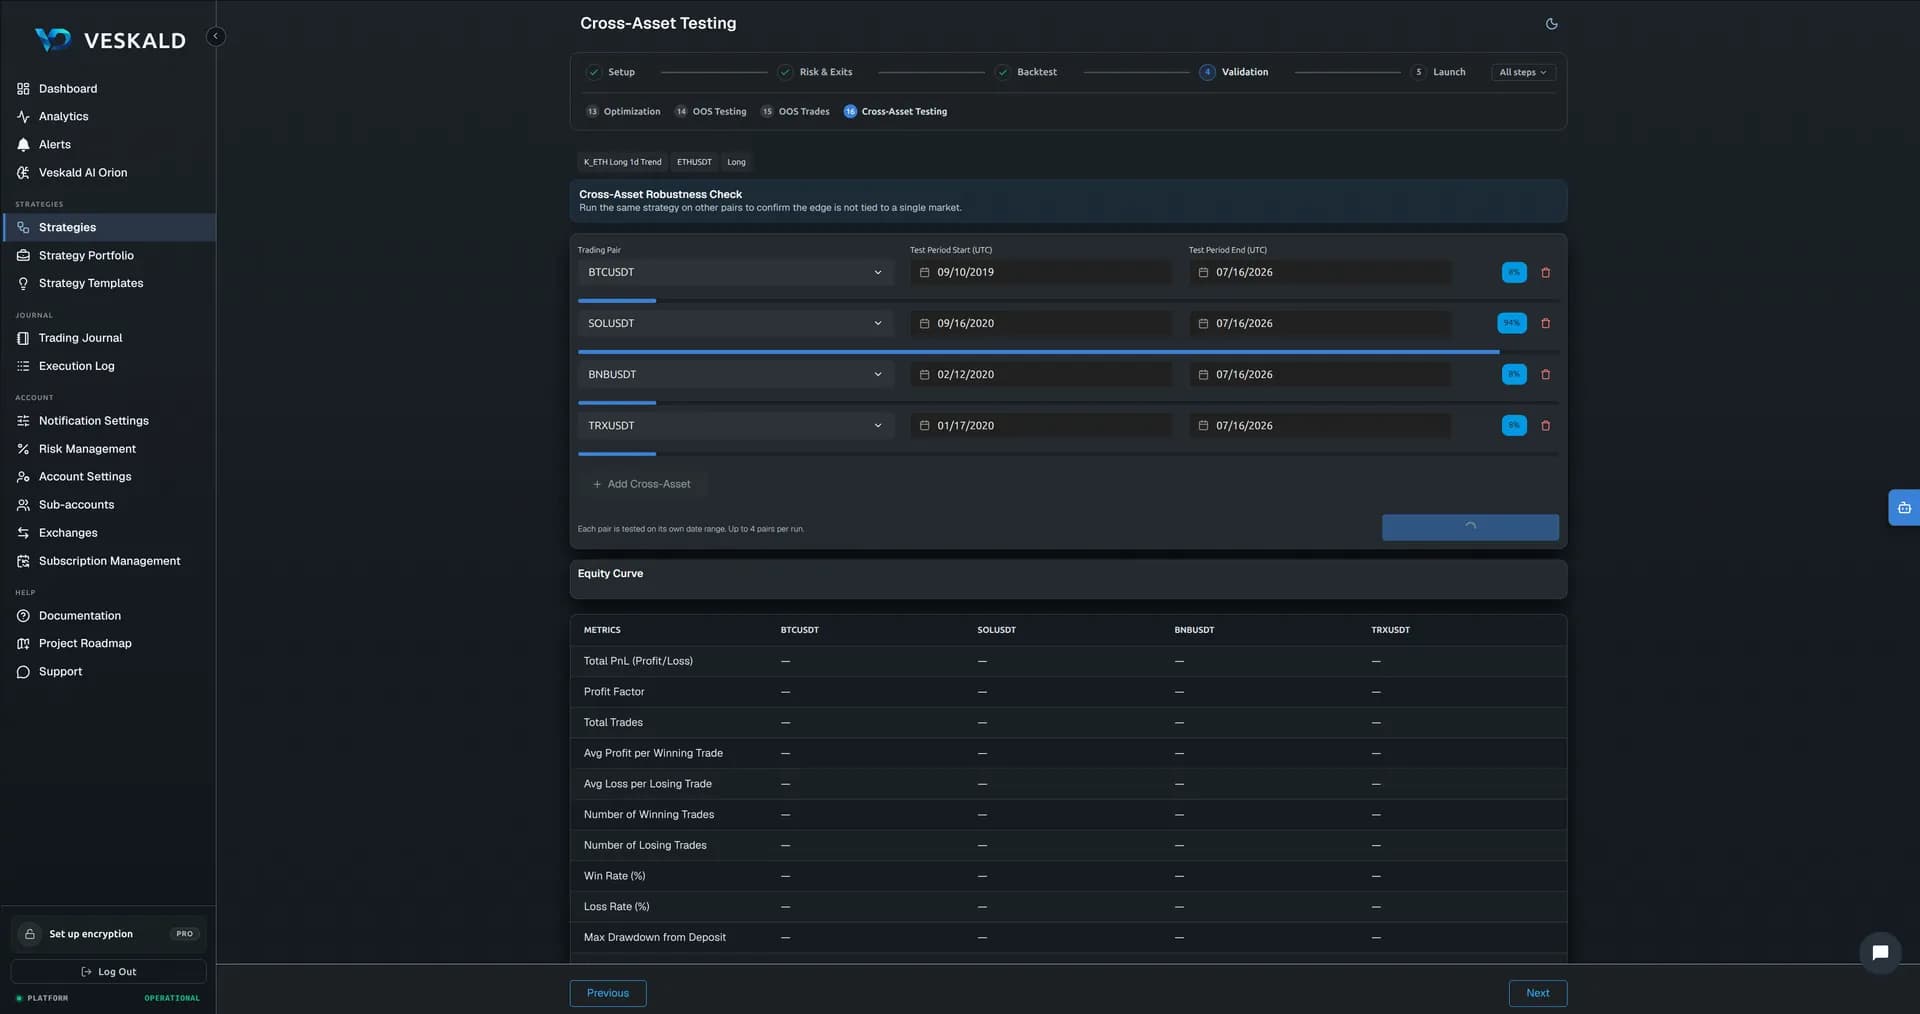Expand the All steps dropdown
The height and width of the screenshot is (1014, 1920).
(1522, 72)
